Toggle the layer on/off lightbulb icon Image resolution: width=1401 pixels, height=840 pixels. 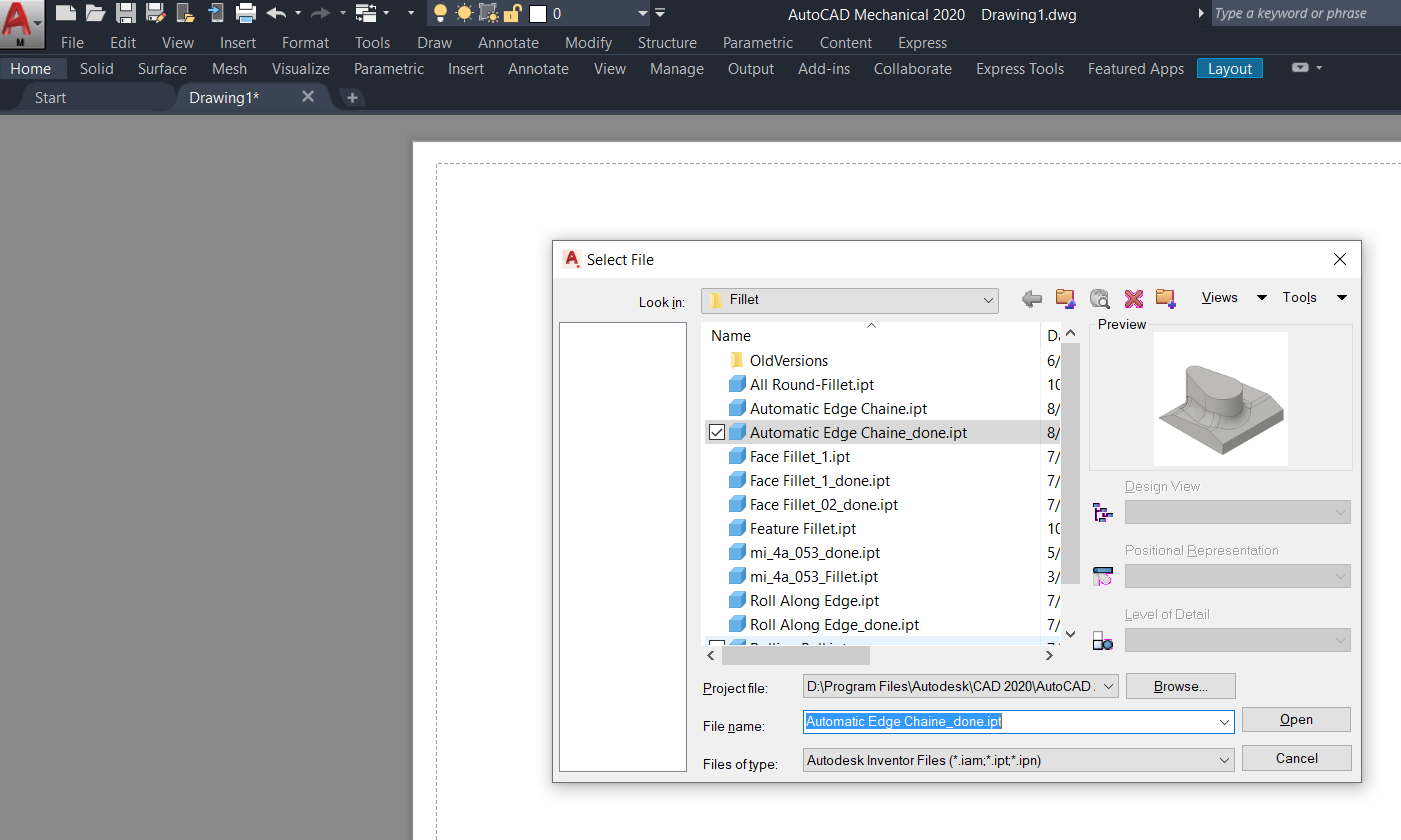click(x=440, y=13)
